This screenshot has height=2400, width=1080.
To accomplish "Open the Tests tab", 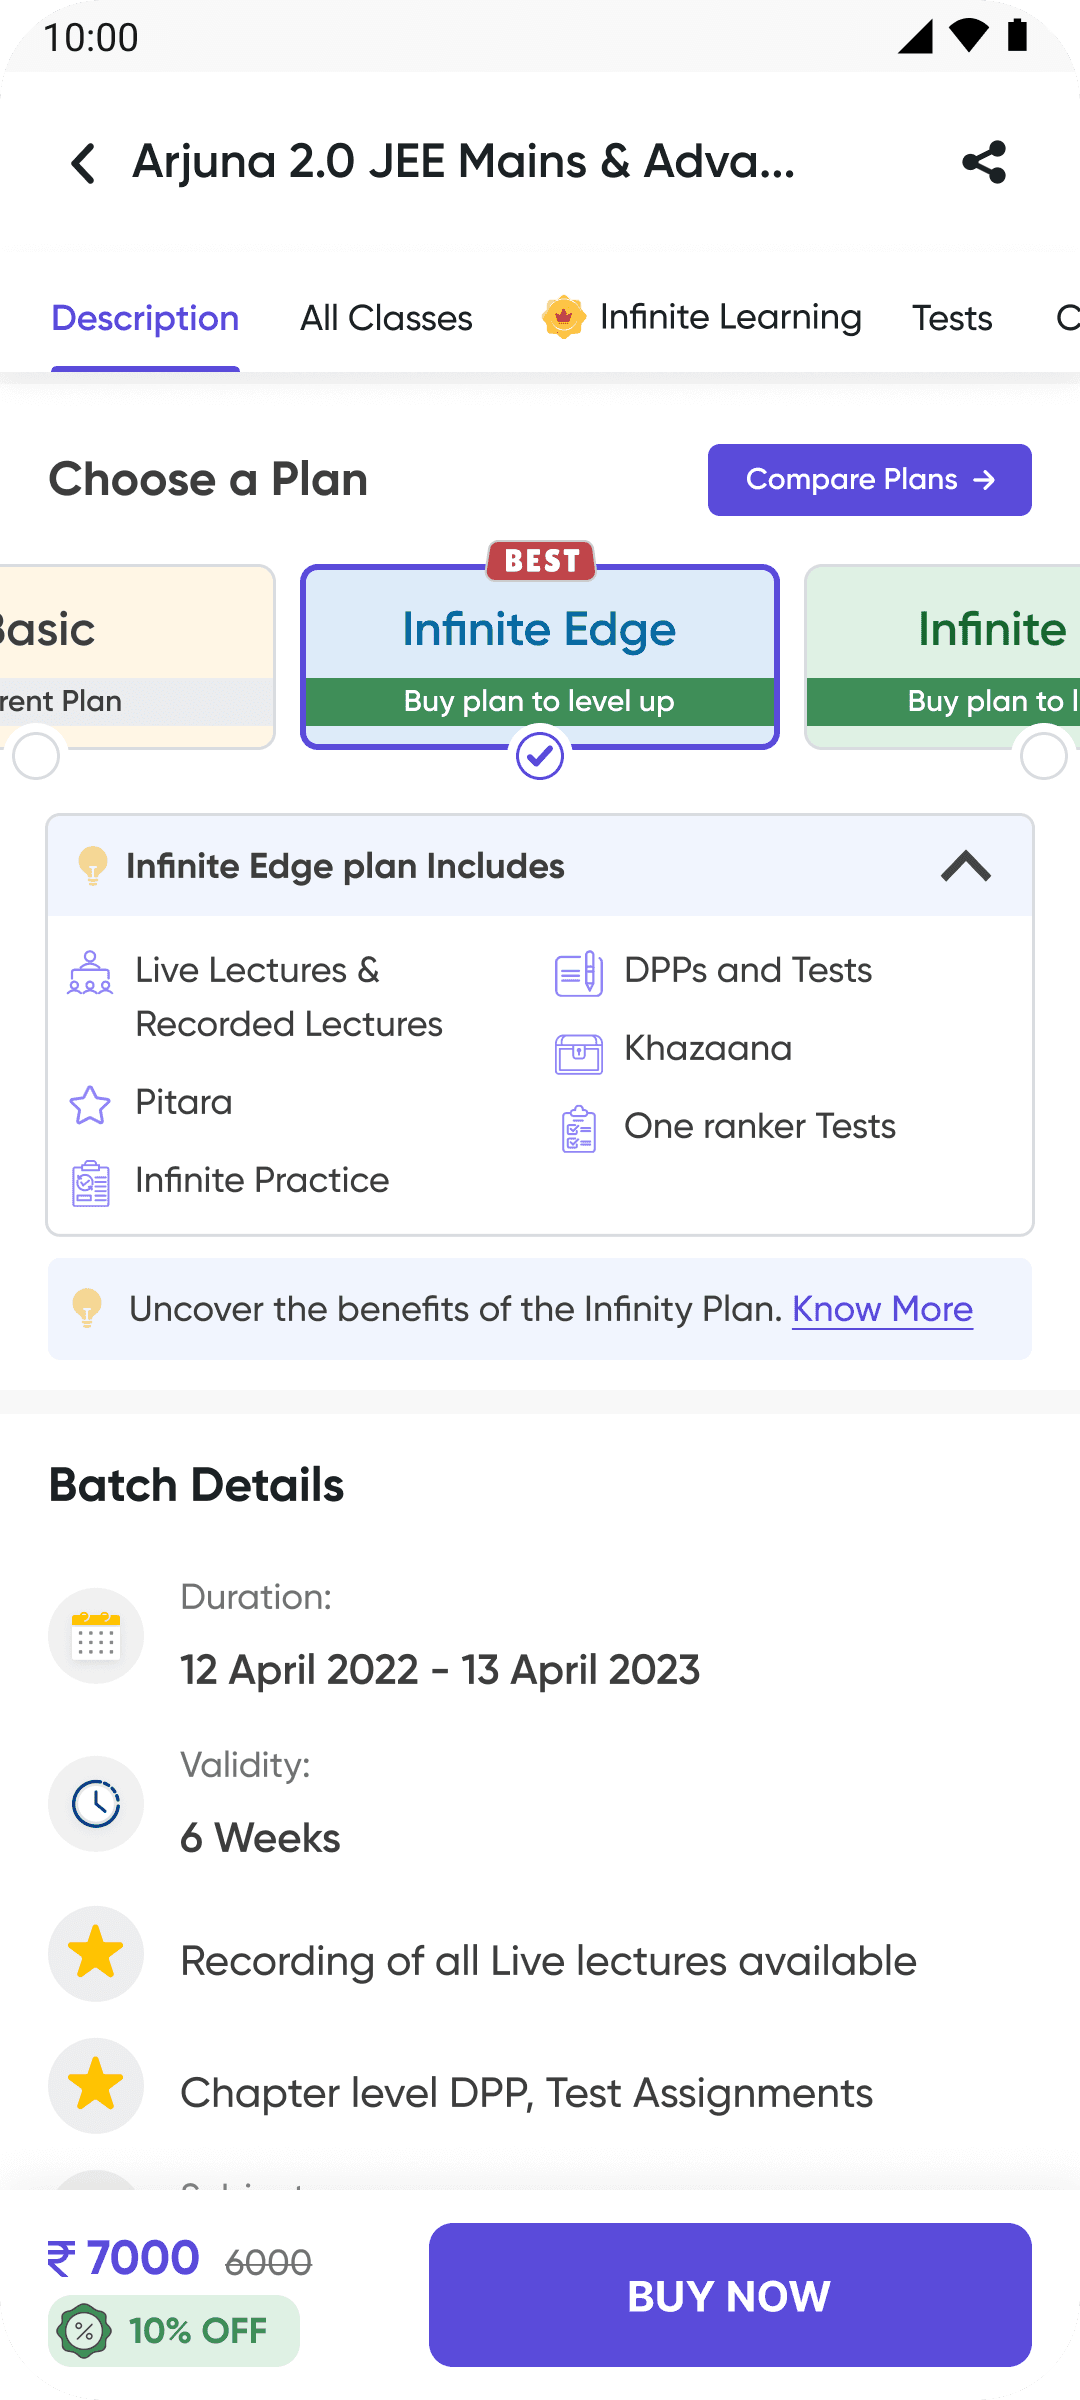I will tap(952, 318).
